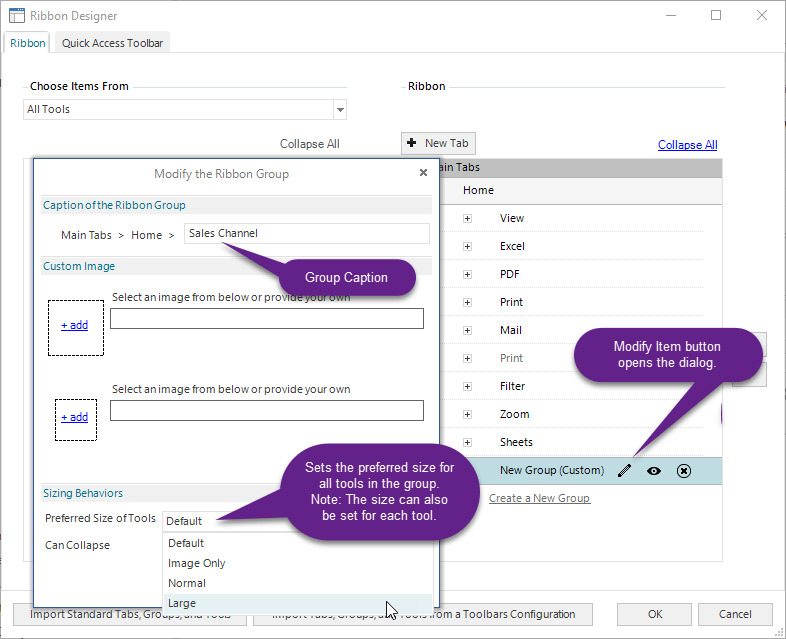Expand the Filter group
786x639 pixels.
click(x=467, y=386)
